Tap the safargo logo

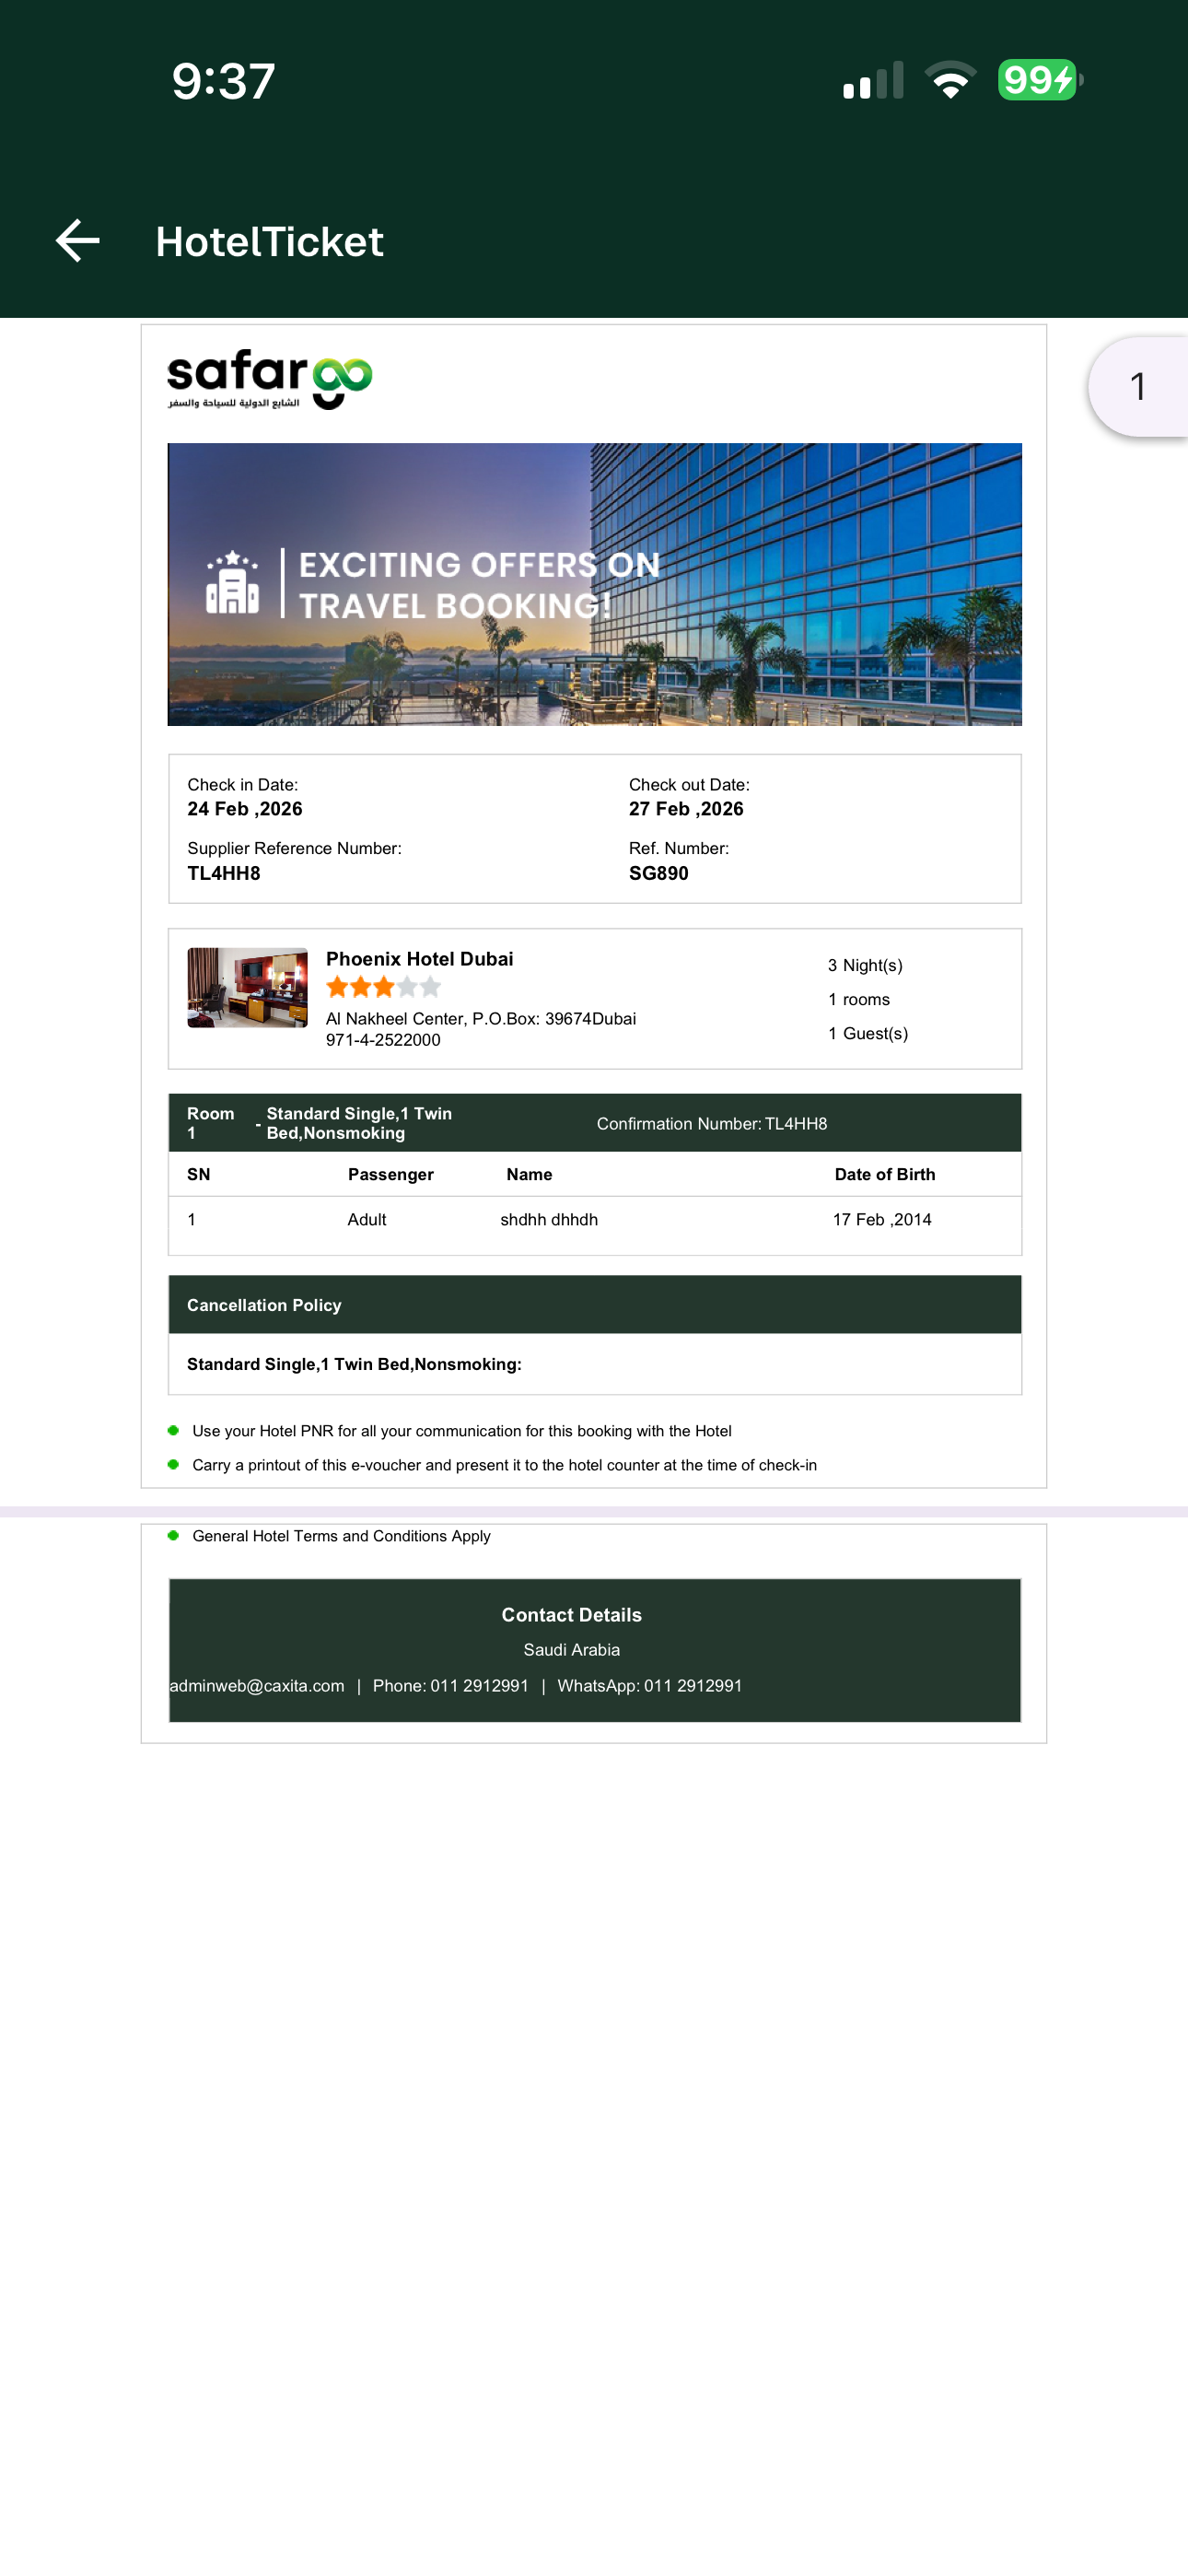pyautogui.click(x=269, y=379)
